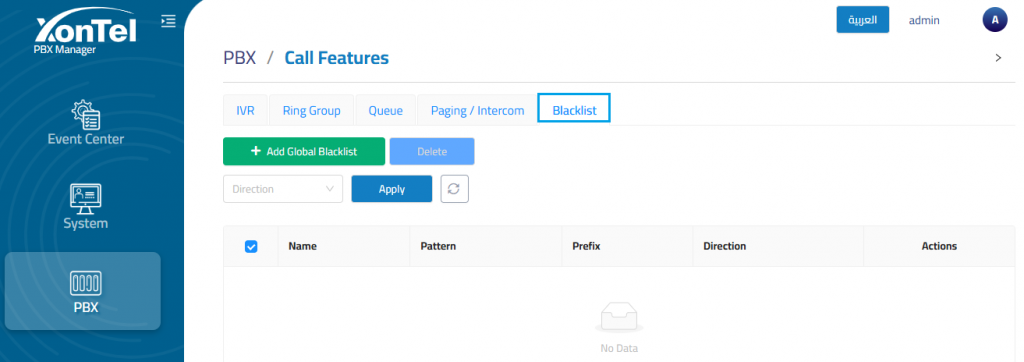The image size is (1024, 362).
Task: Switch to the IVR tab
Action: click(x=245, y=110)
